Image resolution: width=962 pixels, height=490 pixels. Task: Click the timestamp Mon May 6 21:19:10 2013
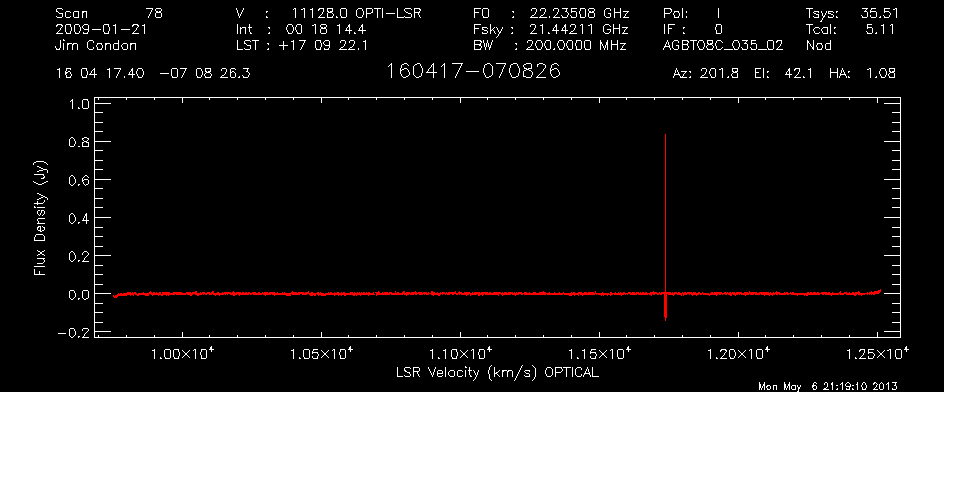tap(828, 386)
